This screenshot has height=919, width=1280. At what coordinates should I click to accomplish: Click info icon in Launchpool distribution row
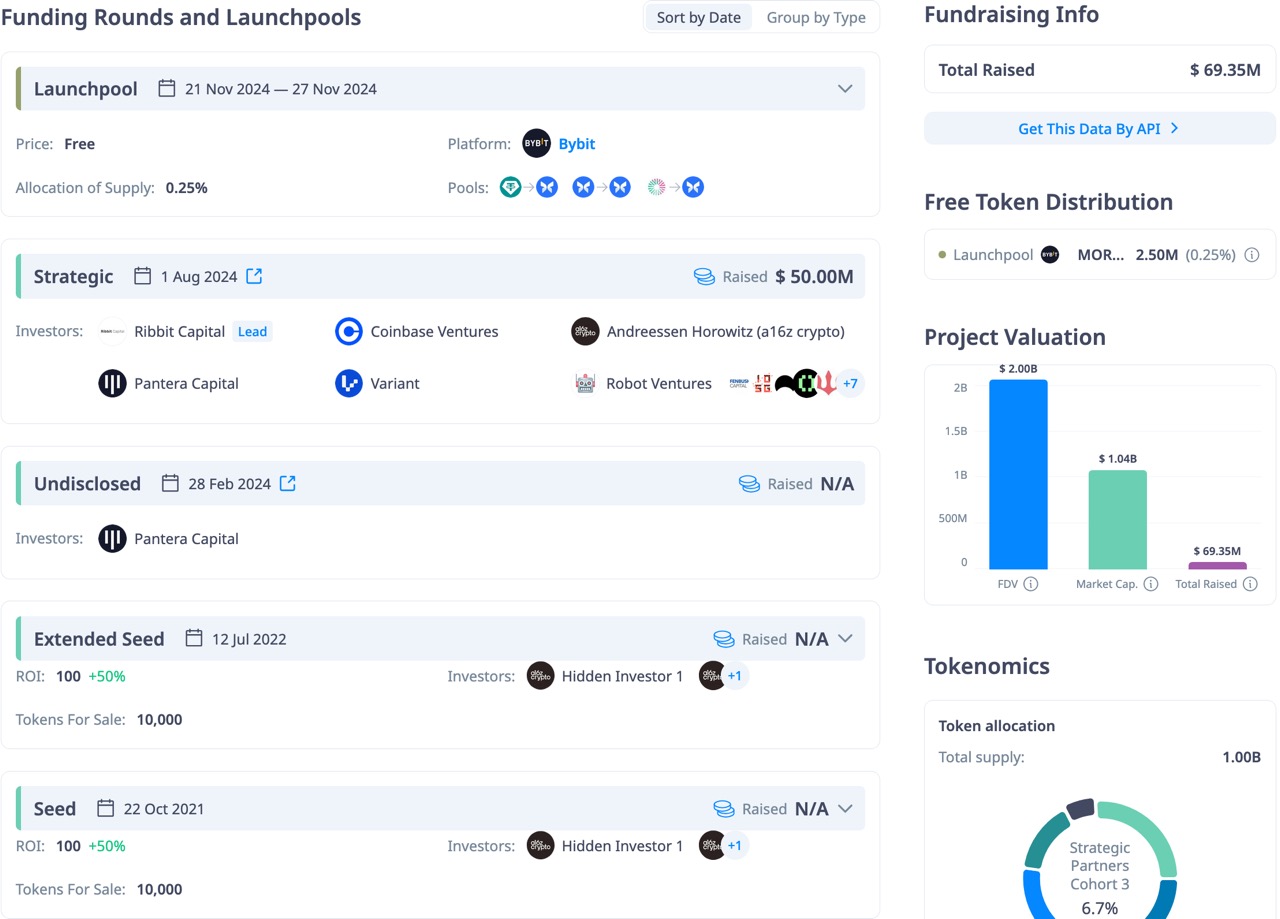pyautogui.click(x=1251, y=255)
